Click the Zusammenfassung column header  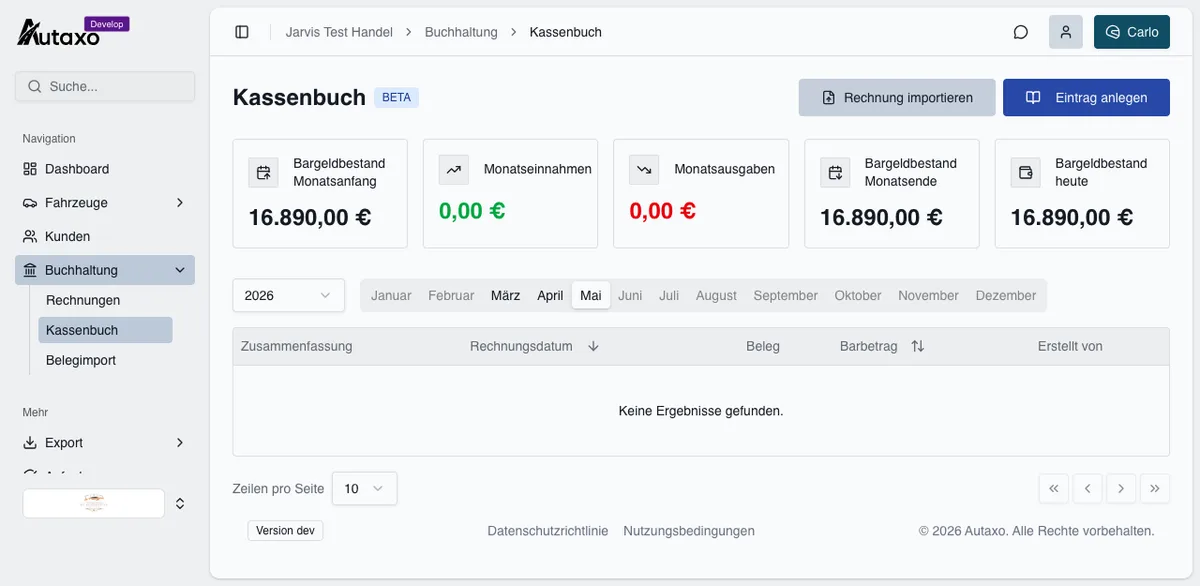[x=297, y=346]
